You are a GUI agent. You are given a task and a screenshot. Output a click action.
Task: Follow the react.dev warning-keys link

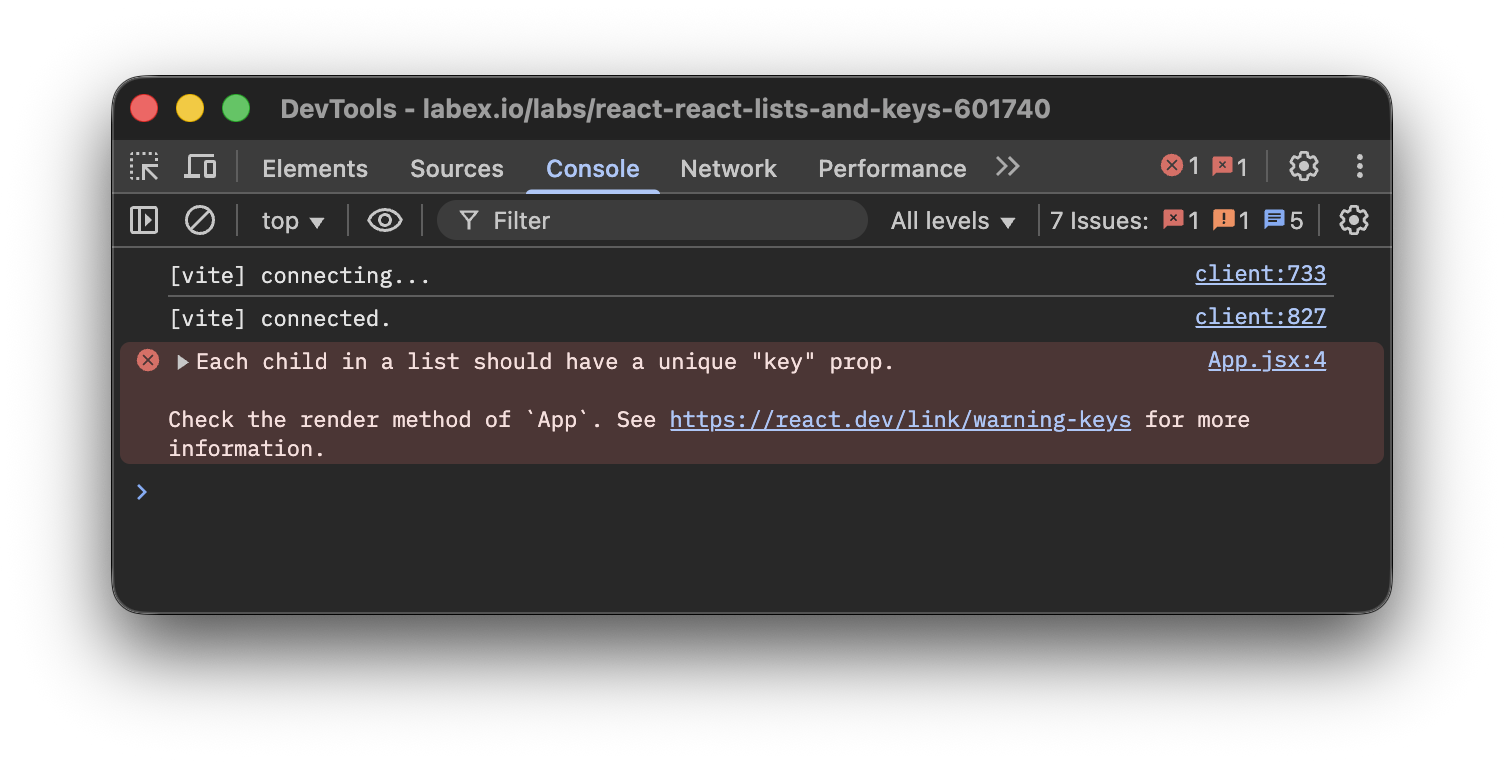click(899, 419)
